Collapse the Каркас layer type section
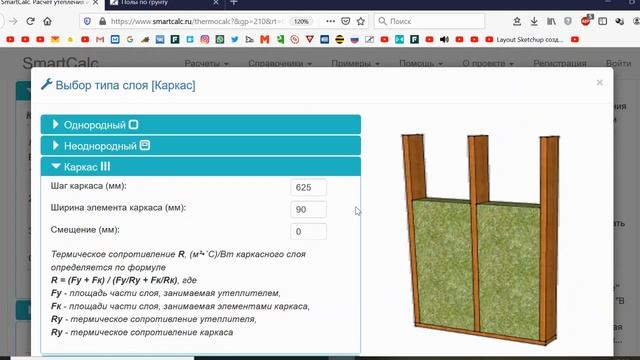 pos(201,167)
